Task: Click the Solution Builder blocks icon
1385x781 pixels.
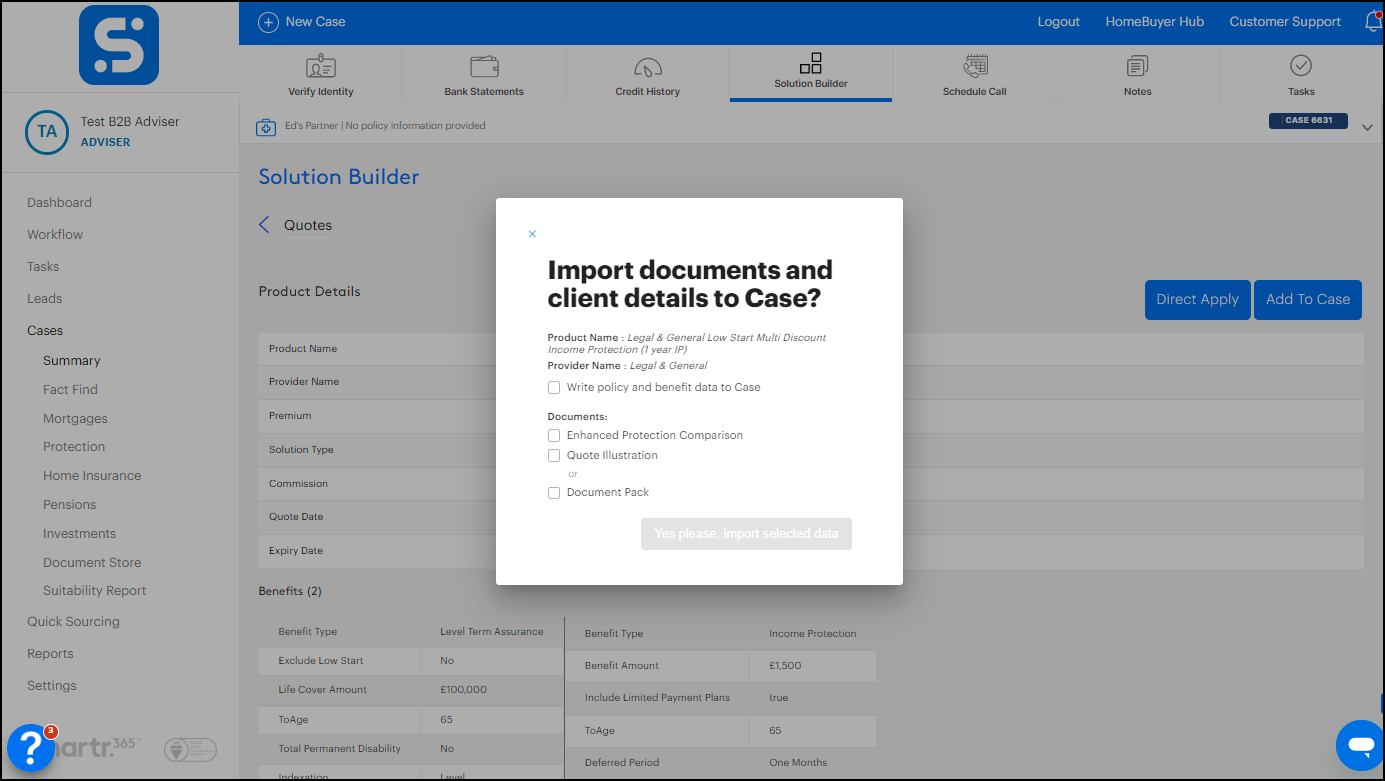Action: (x=811, y=63)
